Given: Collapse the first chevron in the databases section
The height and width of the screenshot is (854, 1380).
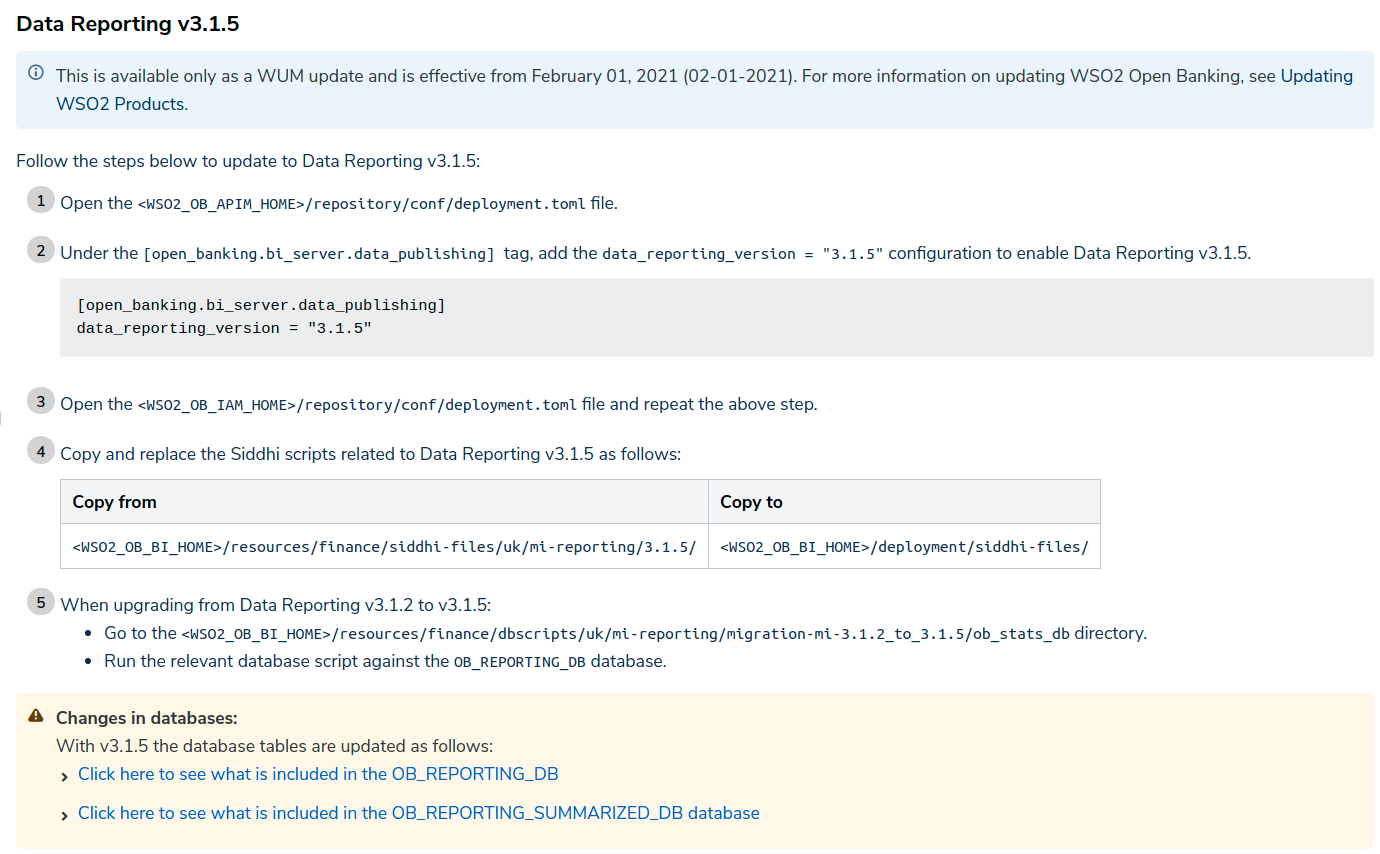Looking at the screenshot, I should 64,774.
